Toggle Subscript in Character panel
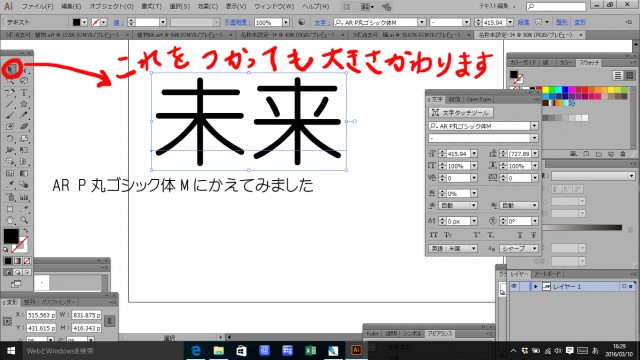 tap(491, 235)
